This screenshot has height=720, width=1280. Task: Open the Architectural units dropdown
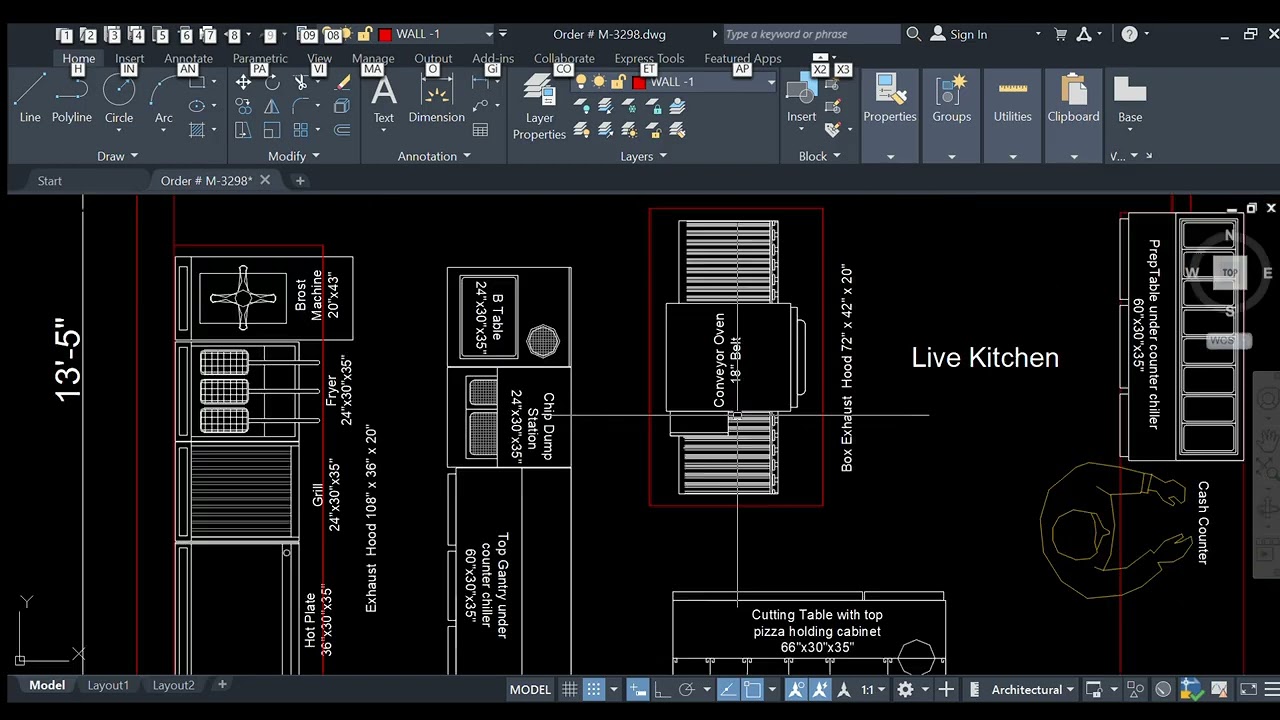(1033, 689)
